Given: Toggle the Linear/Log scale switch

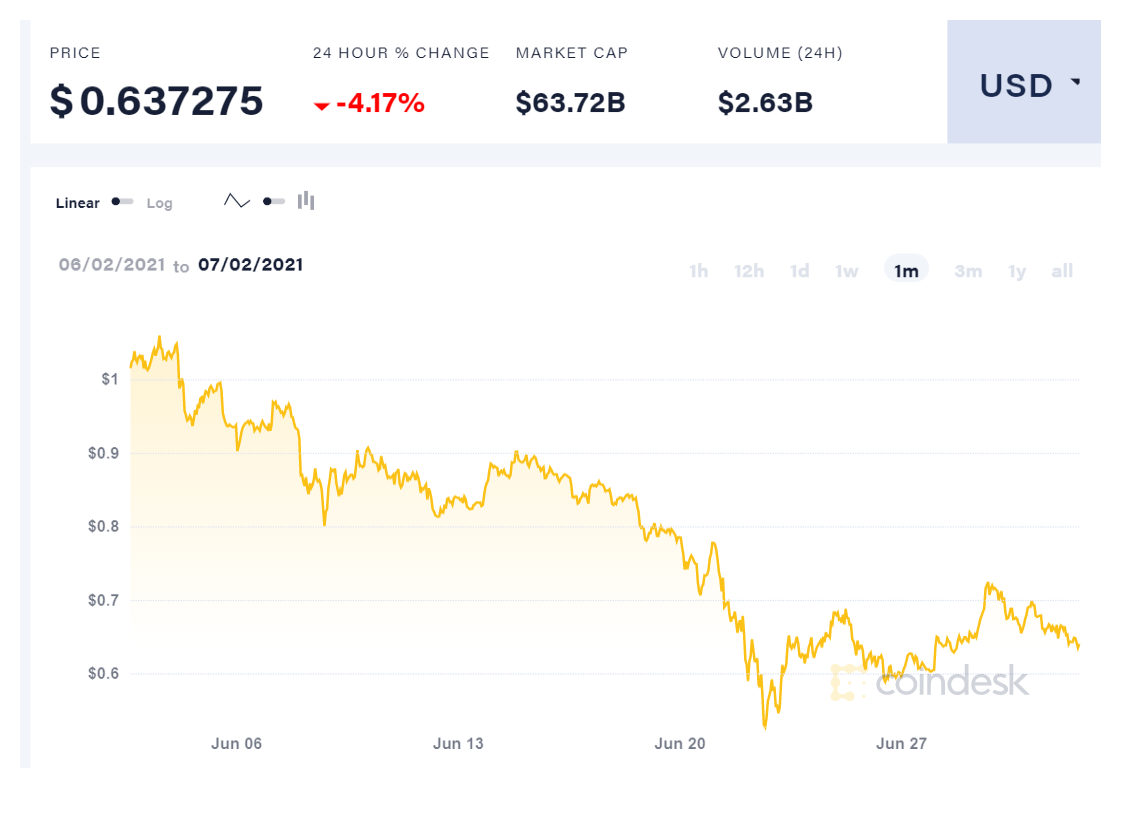Looking at the screenshot, I should click(123, 202).
